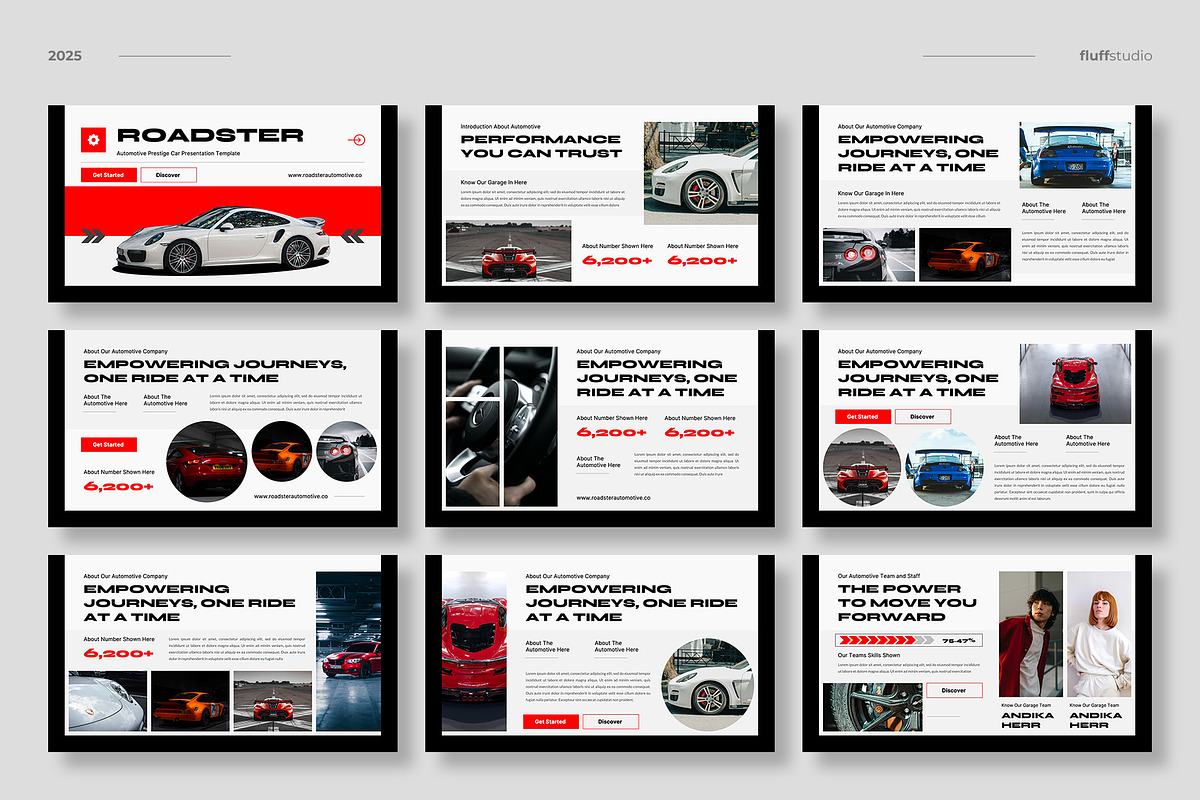Screen dimensions: 1200x800
Task: Click the left chevron arrows beside white Porsche
Action: 93,236
